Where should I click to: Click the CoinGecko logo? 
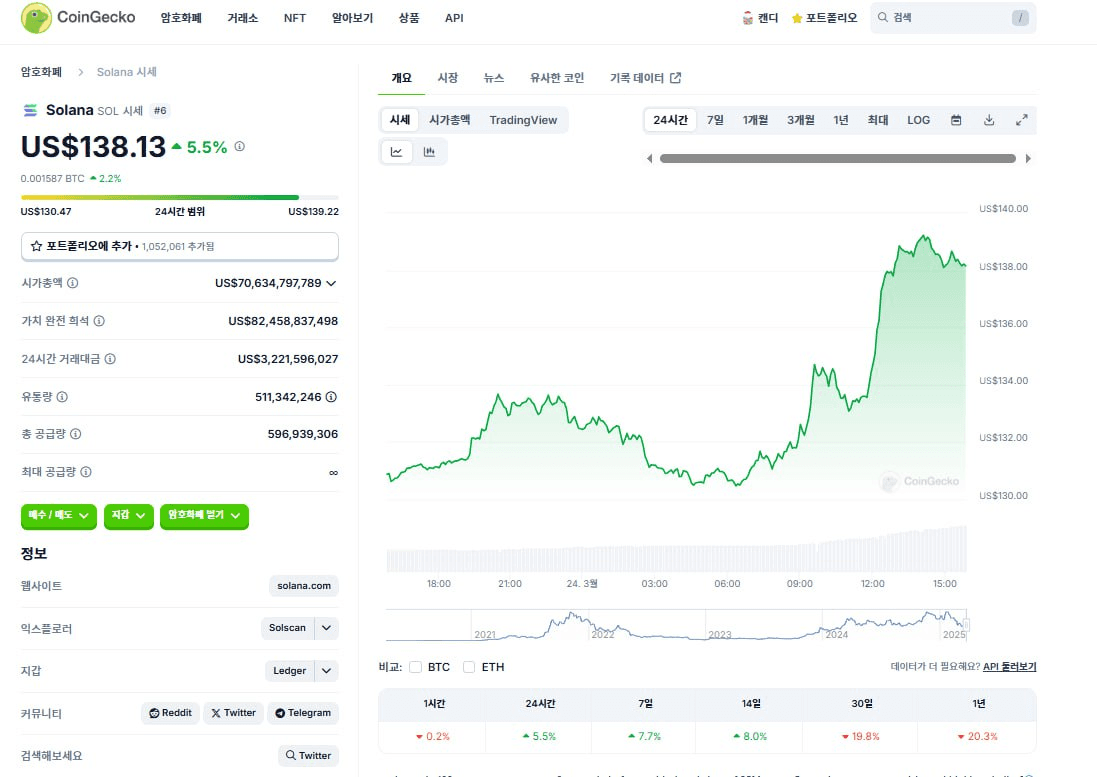pos(78,18)
